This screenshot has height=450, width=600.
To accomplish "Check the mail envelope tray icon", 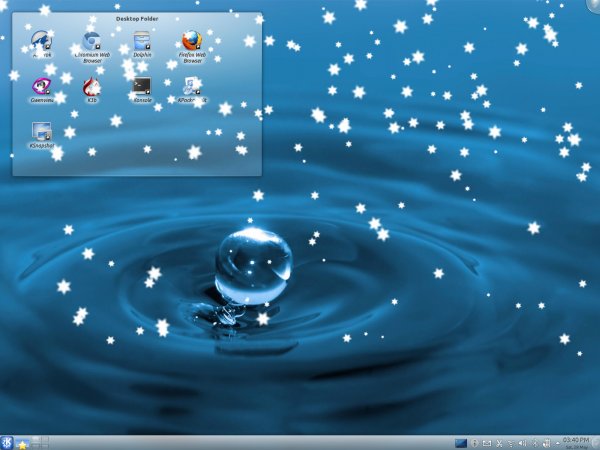I will point(487,443).
